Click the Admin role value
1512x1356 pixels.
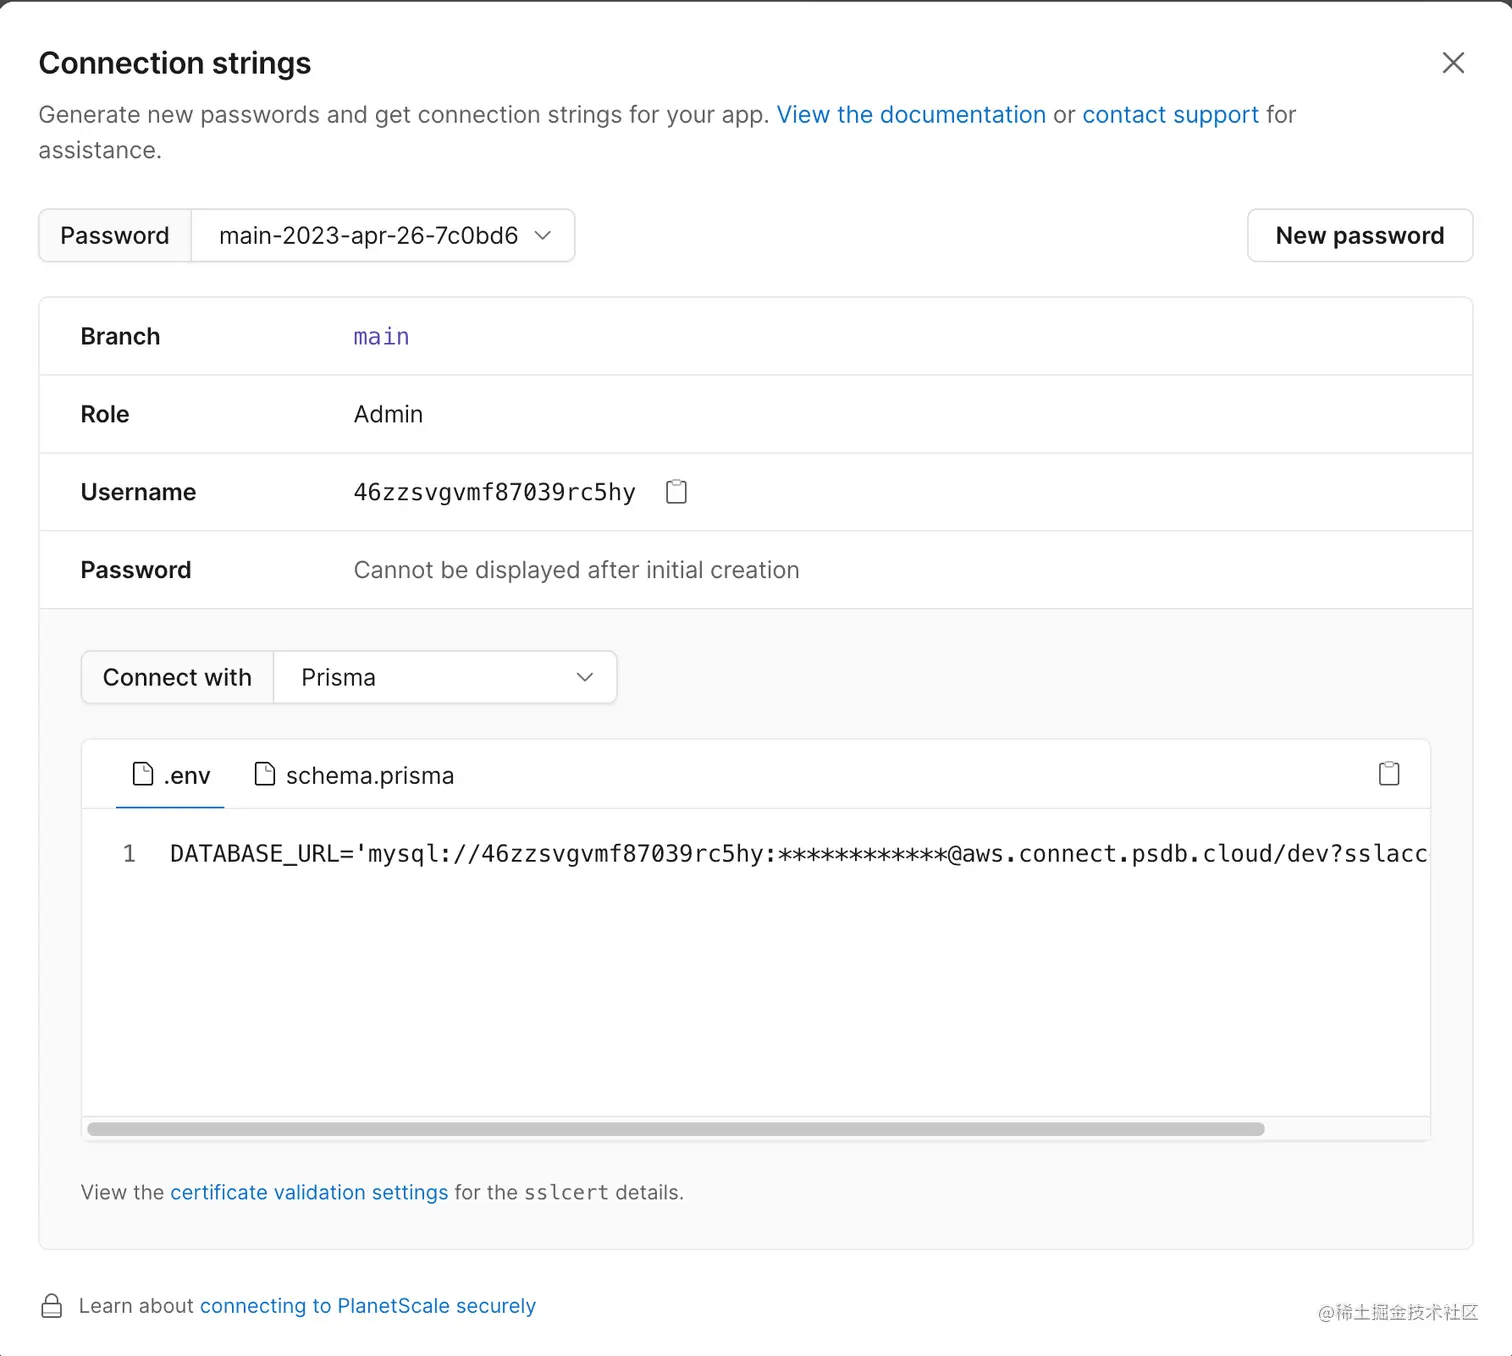[x=388, y=414]
